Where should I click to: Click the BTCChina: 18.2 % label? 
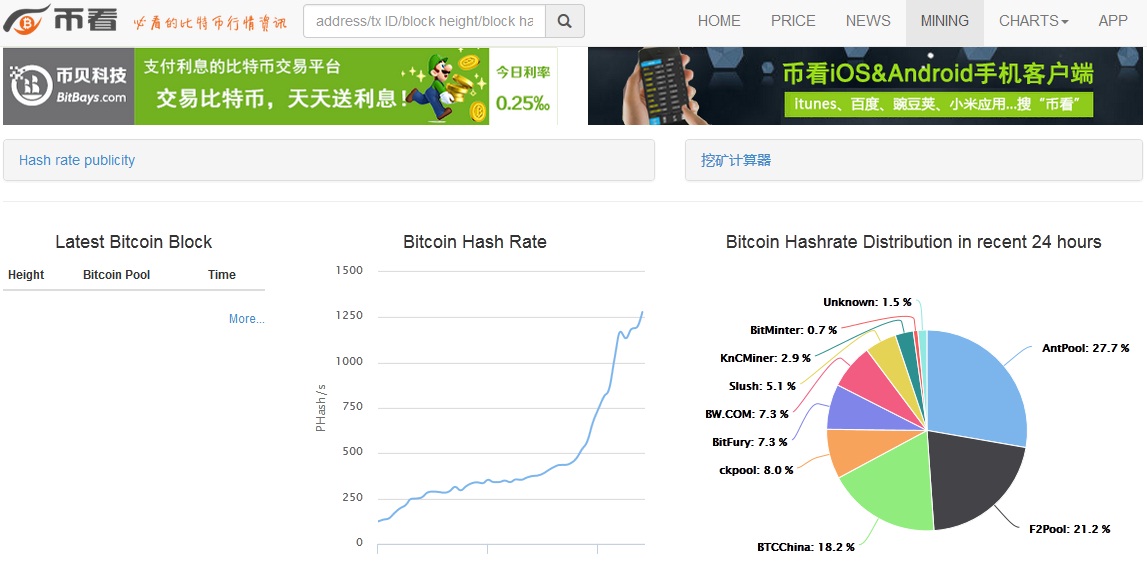pos(805,547)
